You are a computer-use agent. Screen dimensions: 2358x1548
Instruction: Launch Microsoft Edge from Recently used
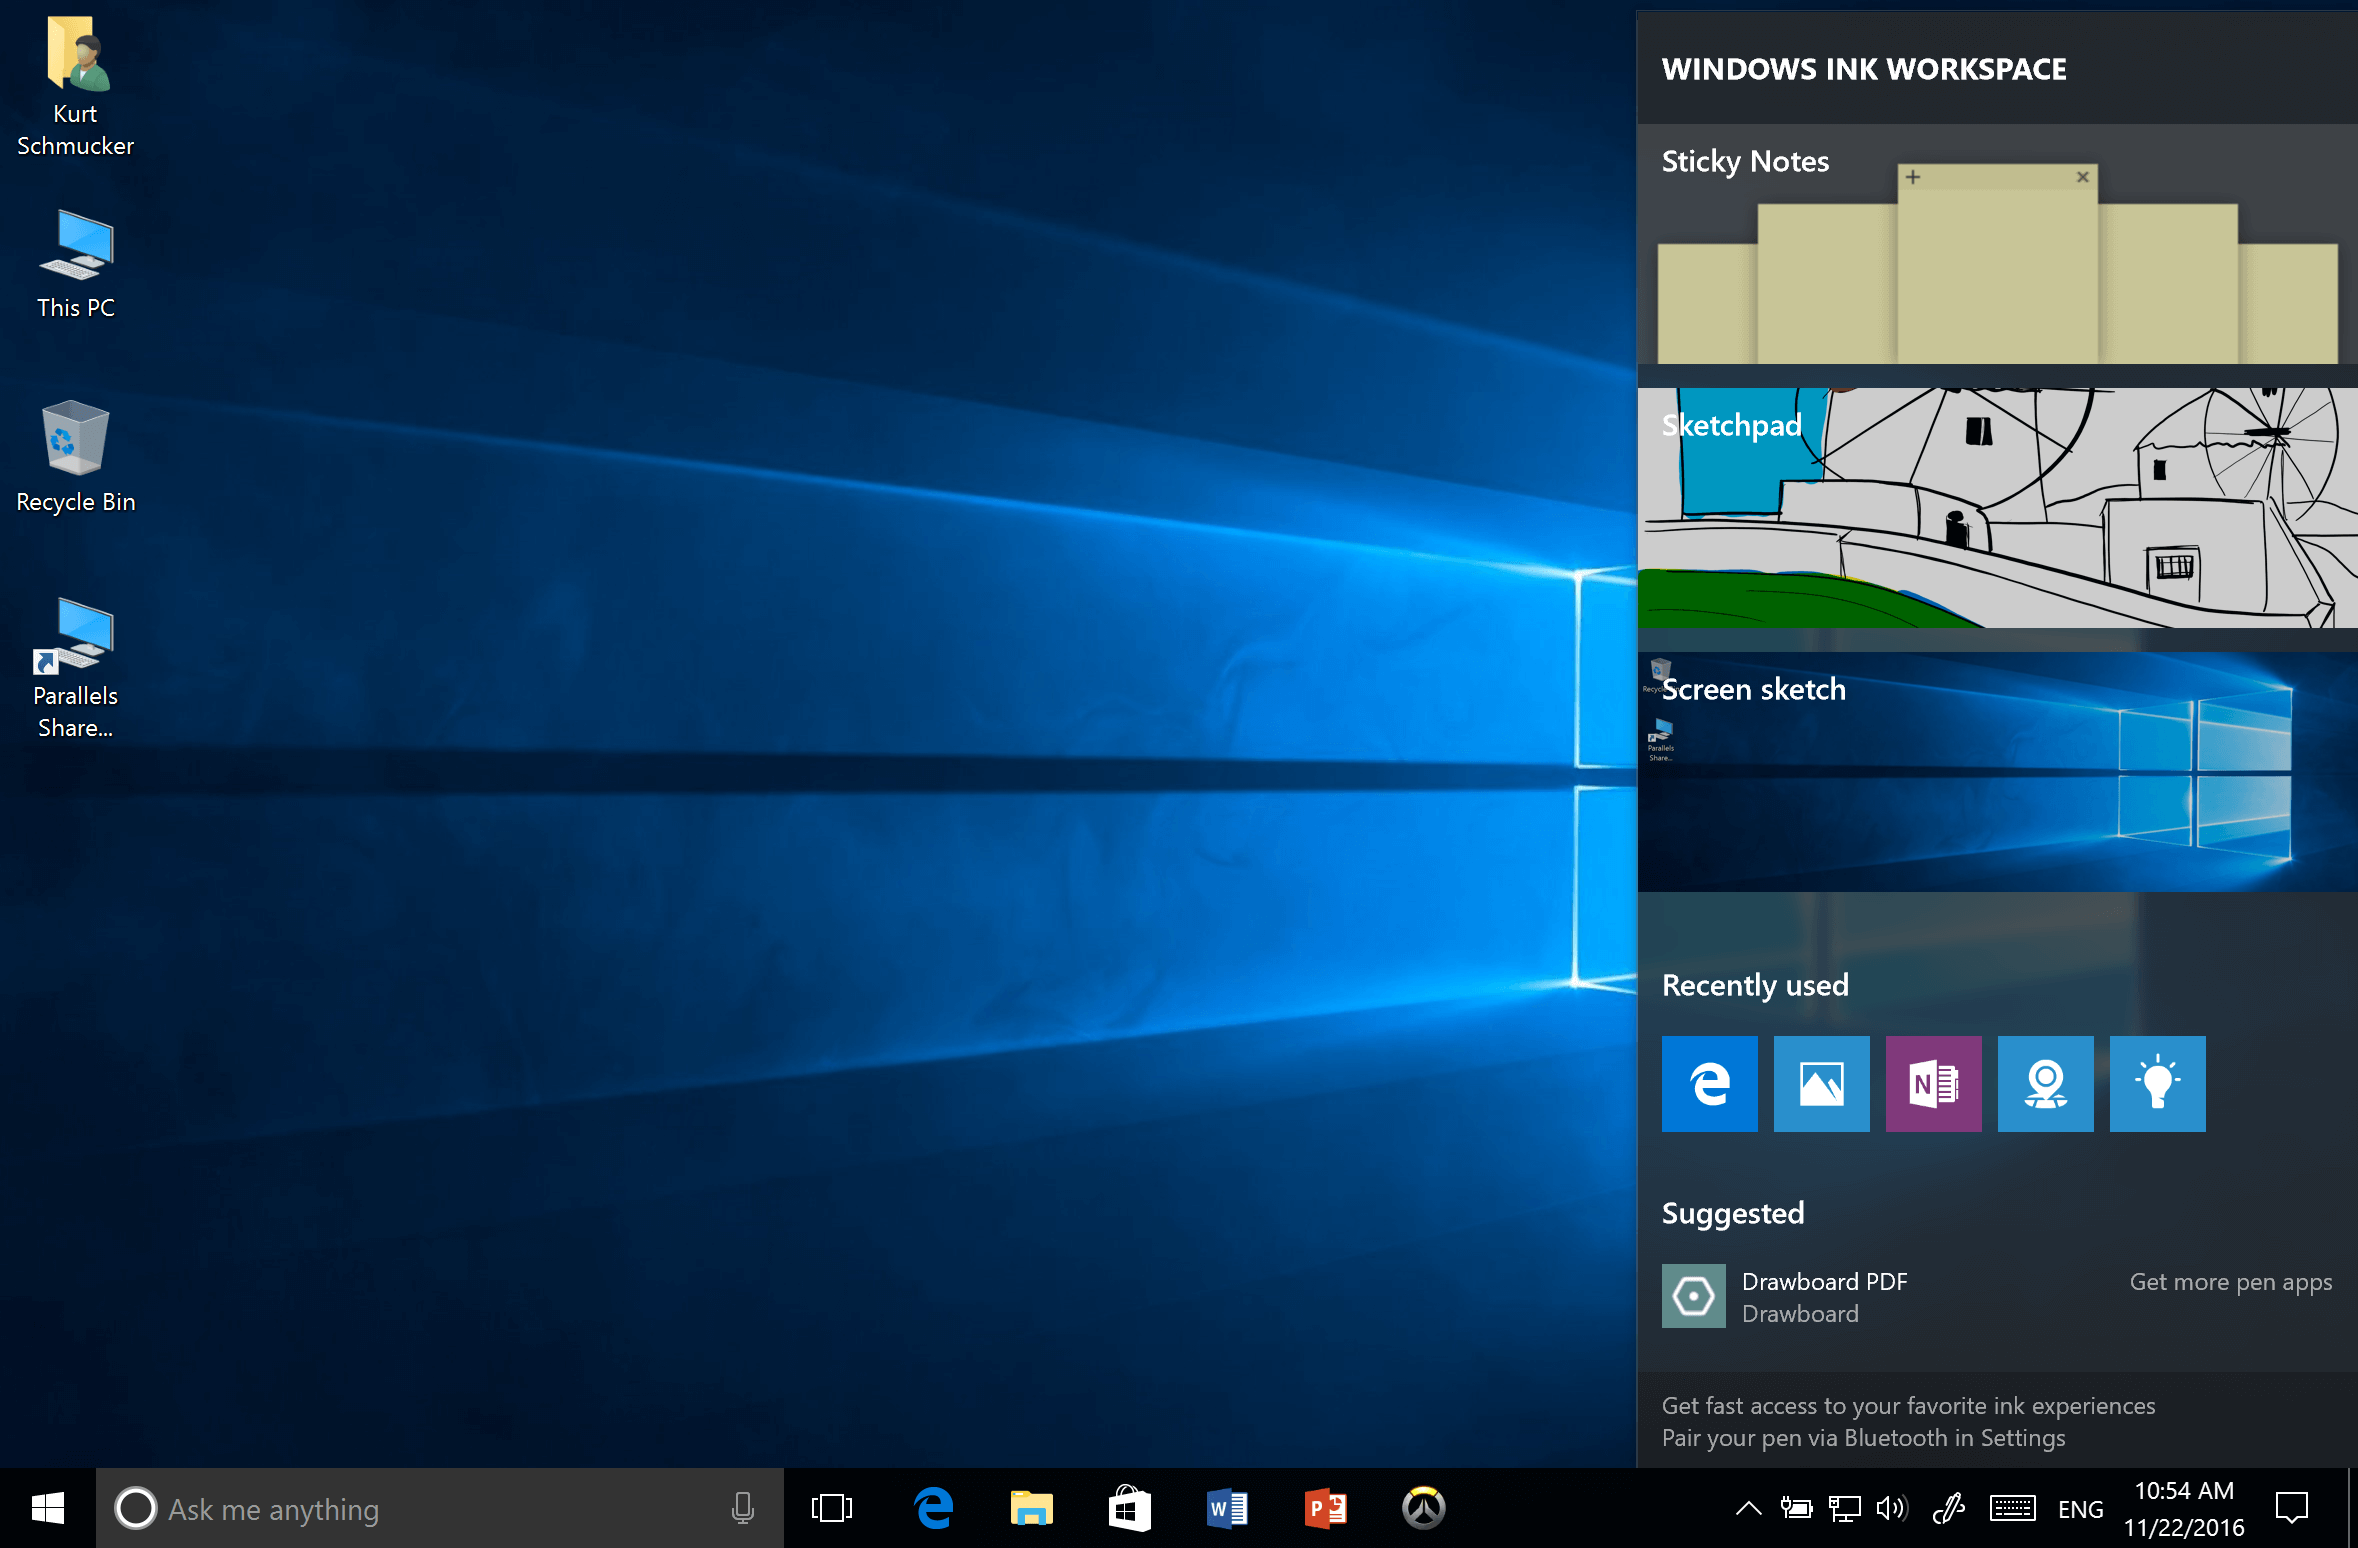pos(1710,1084)
